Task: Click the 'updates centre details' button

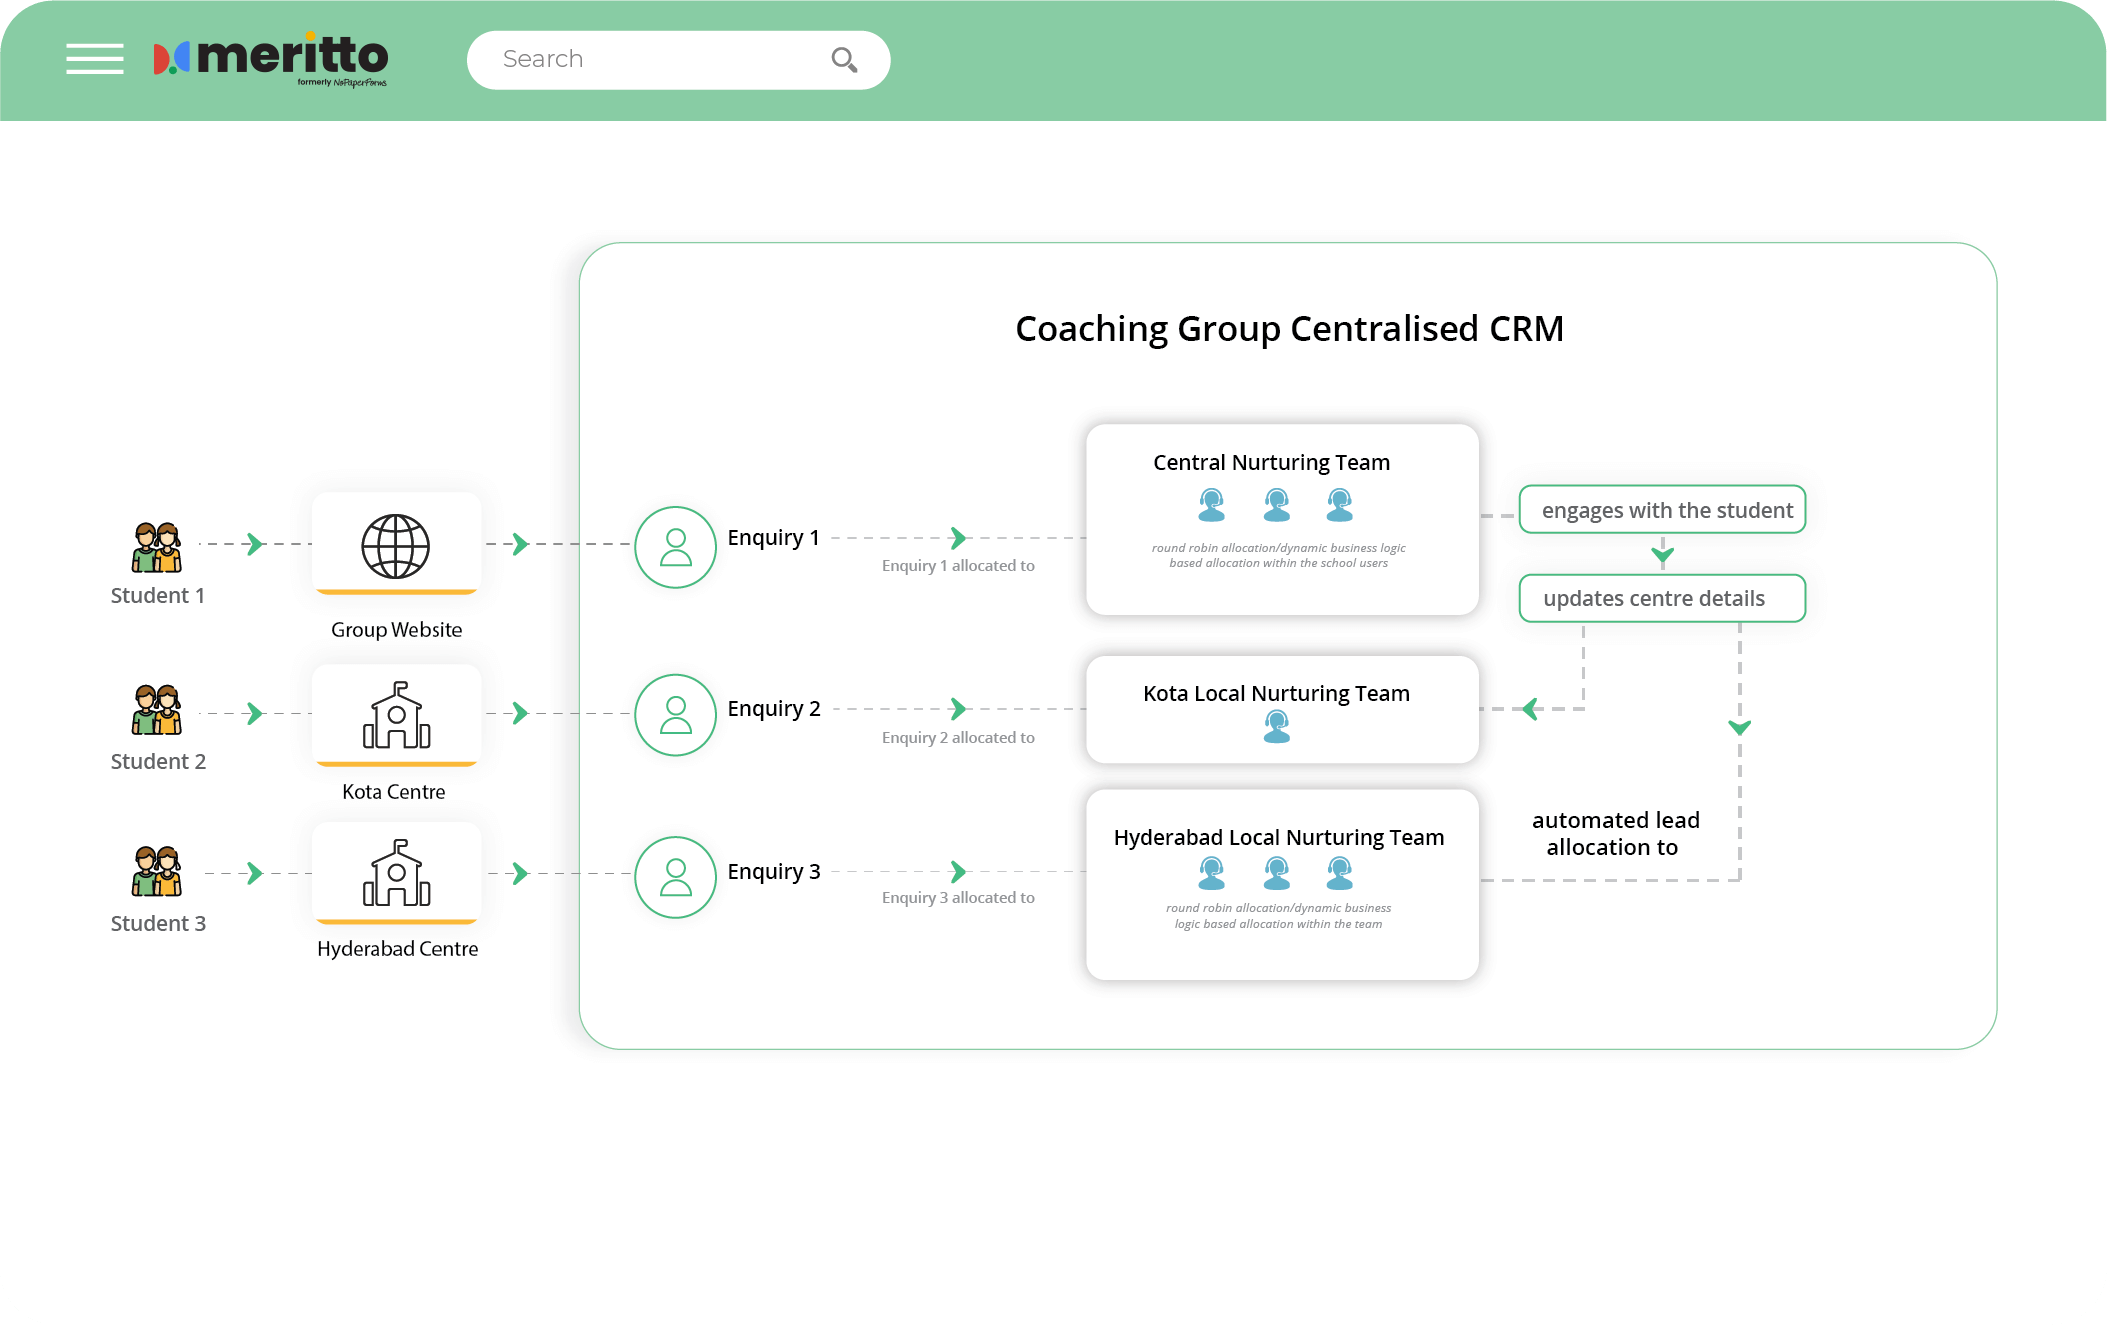Action: (x=1661, y=598)
